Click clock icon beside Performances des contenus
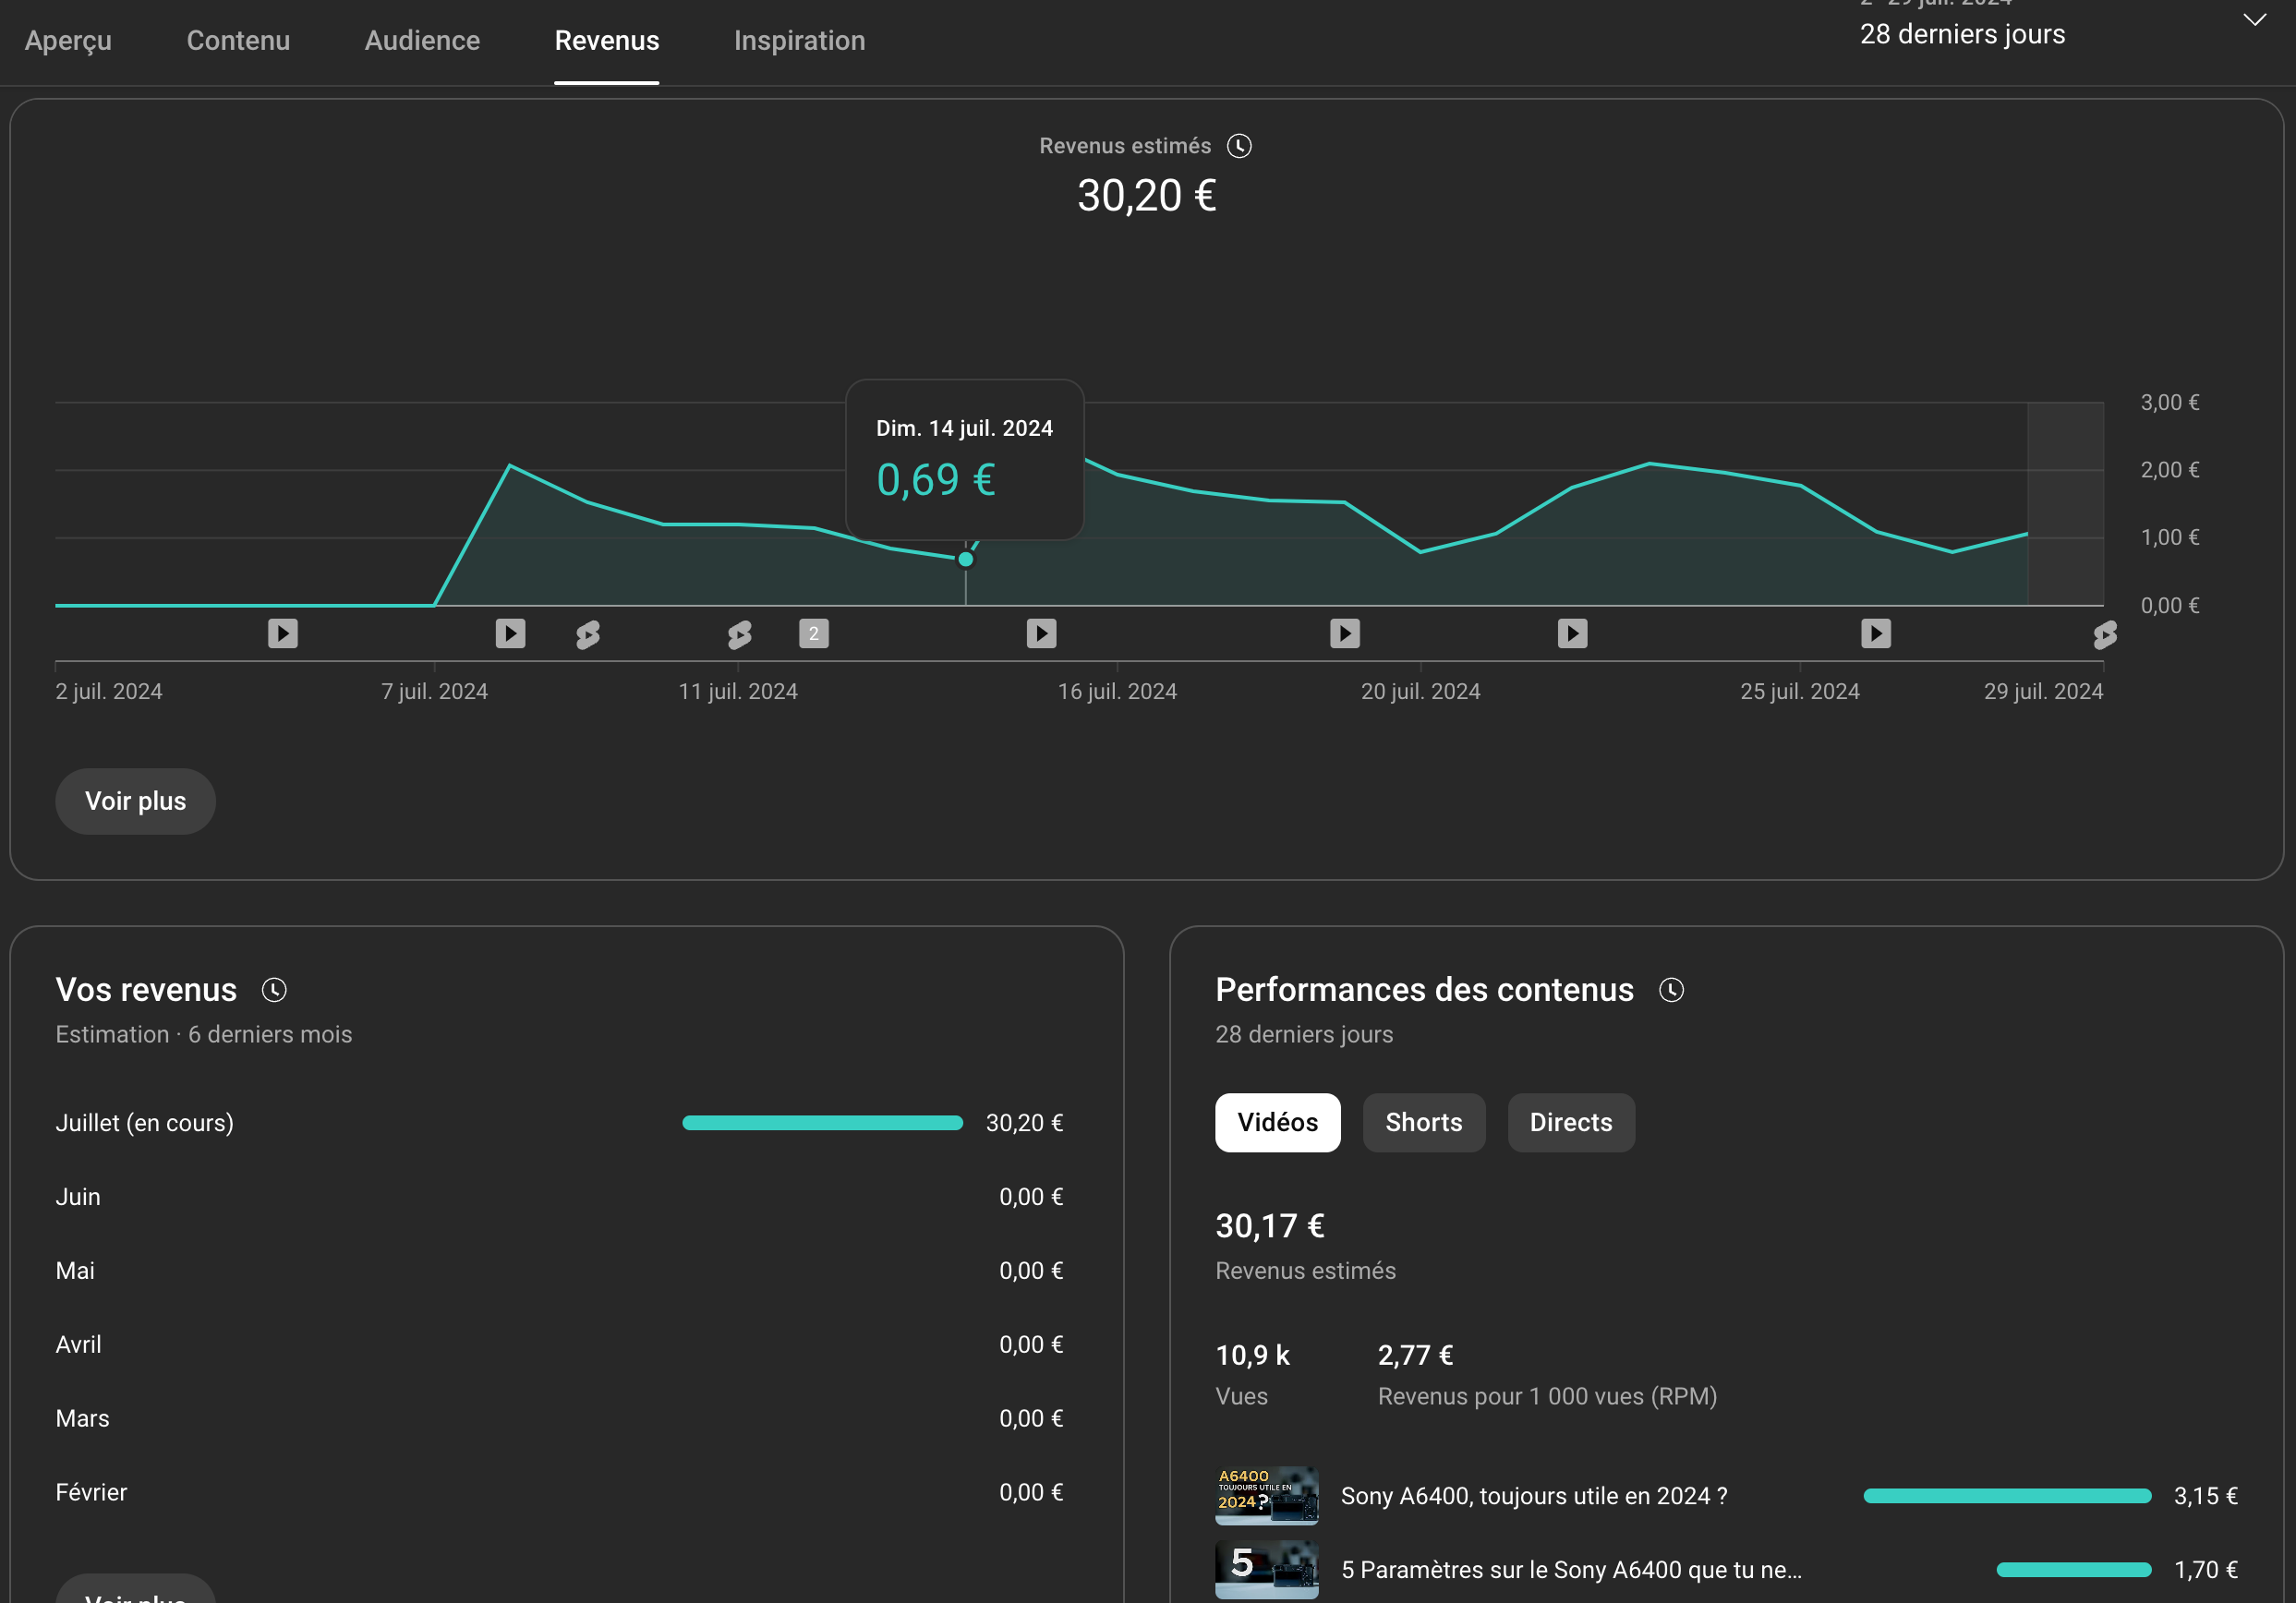This screenshot has height=1603, width=2296. coord(1671,990)
